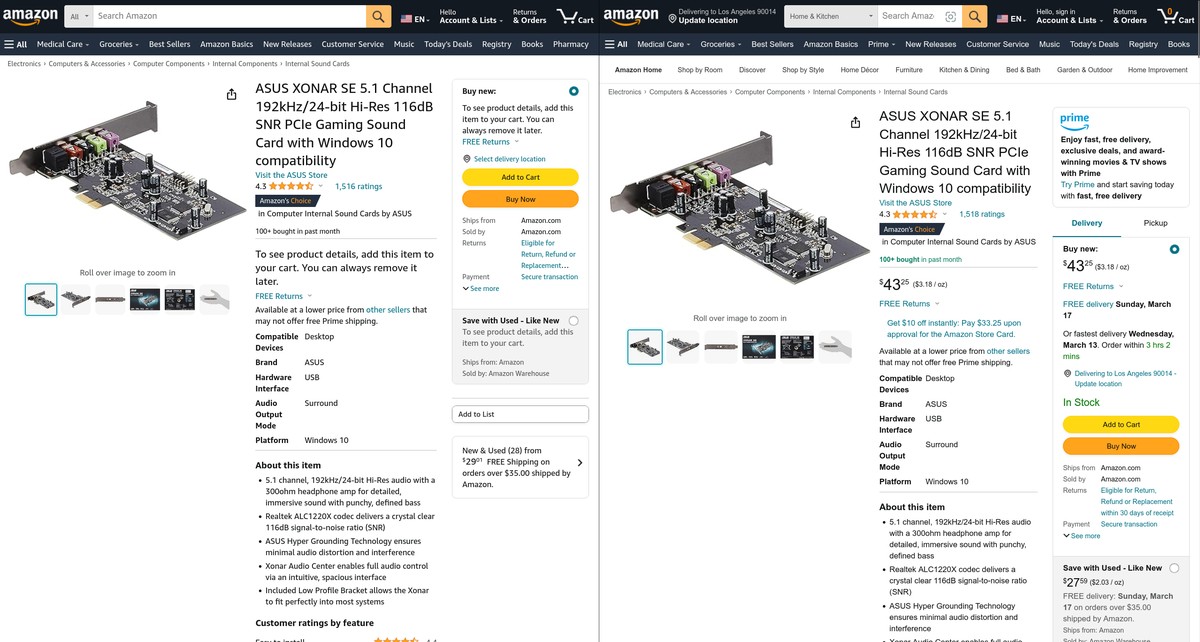Select 'Save with Used - Like New' radio in the left window

[x=573, y=321]
